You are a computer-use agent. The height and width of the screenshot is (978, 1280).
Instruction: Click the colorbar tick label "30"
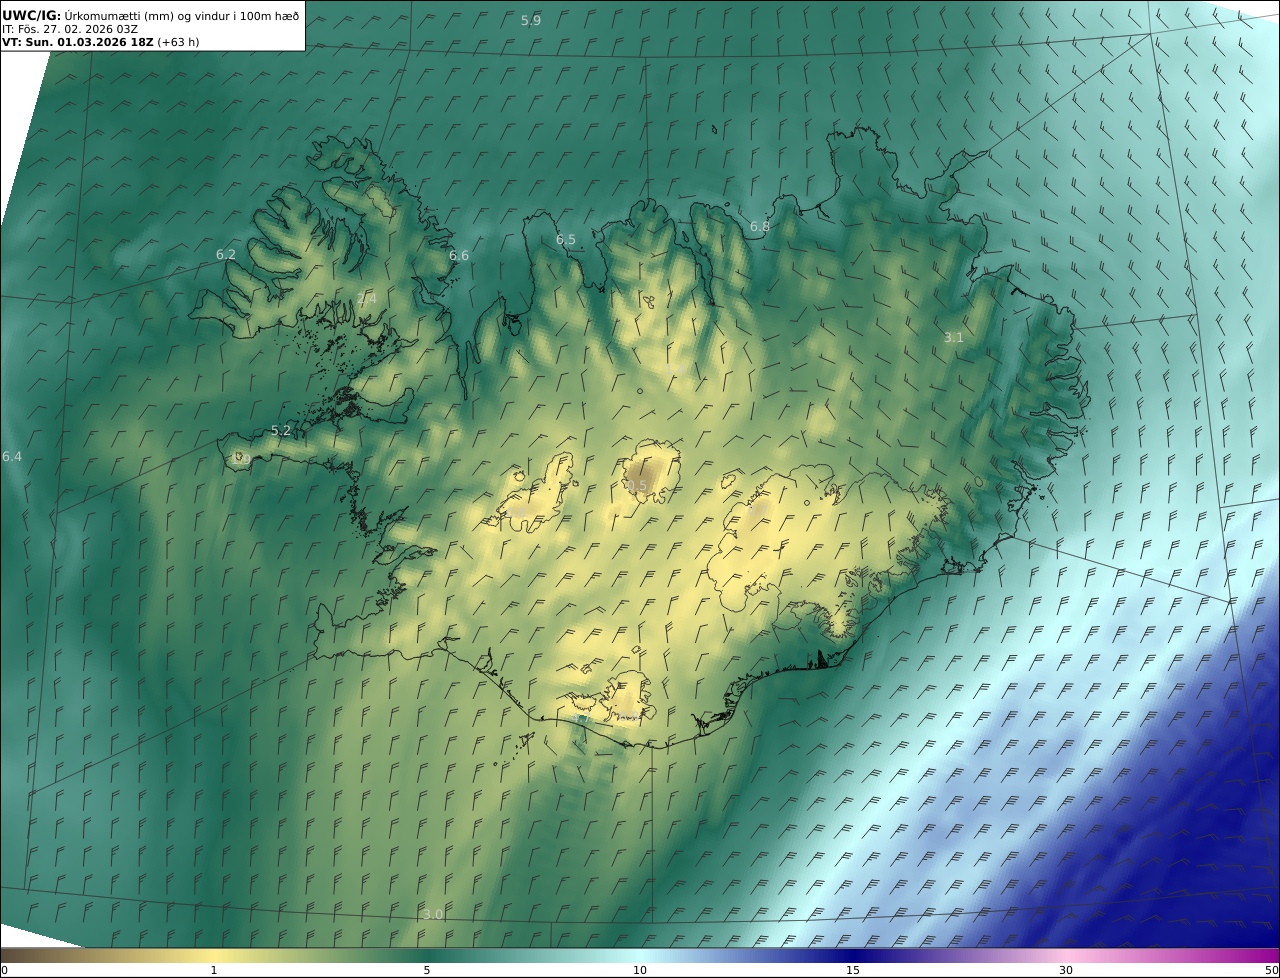(x=1066, y=970)
